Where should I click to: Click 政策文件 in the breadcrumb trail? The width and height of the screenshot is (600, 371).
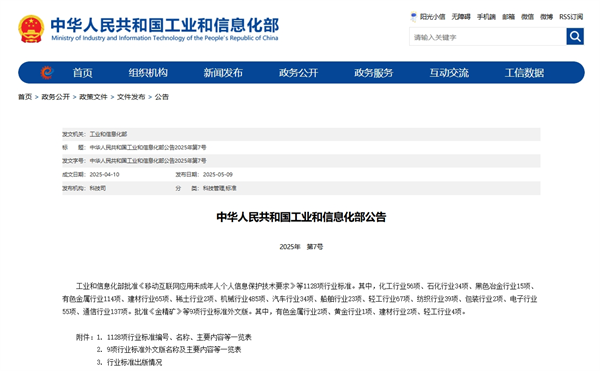93,97
